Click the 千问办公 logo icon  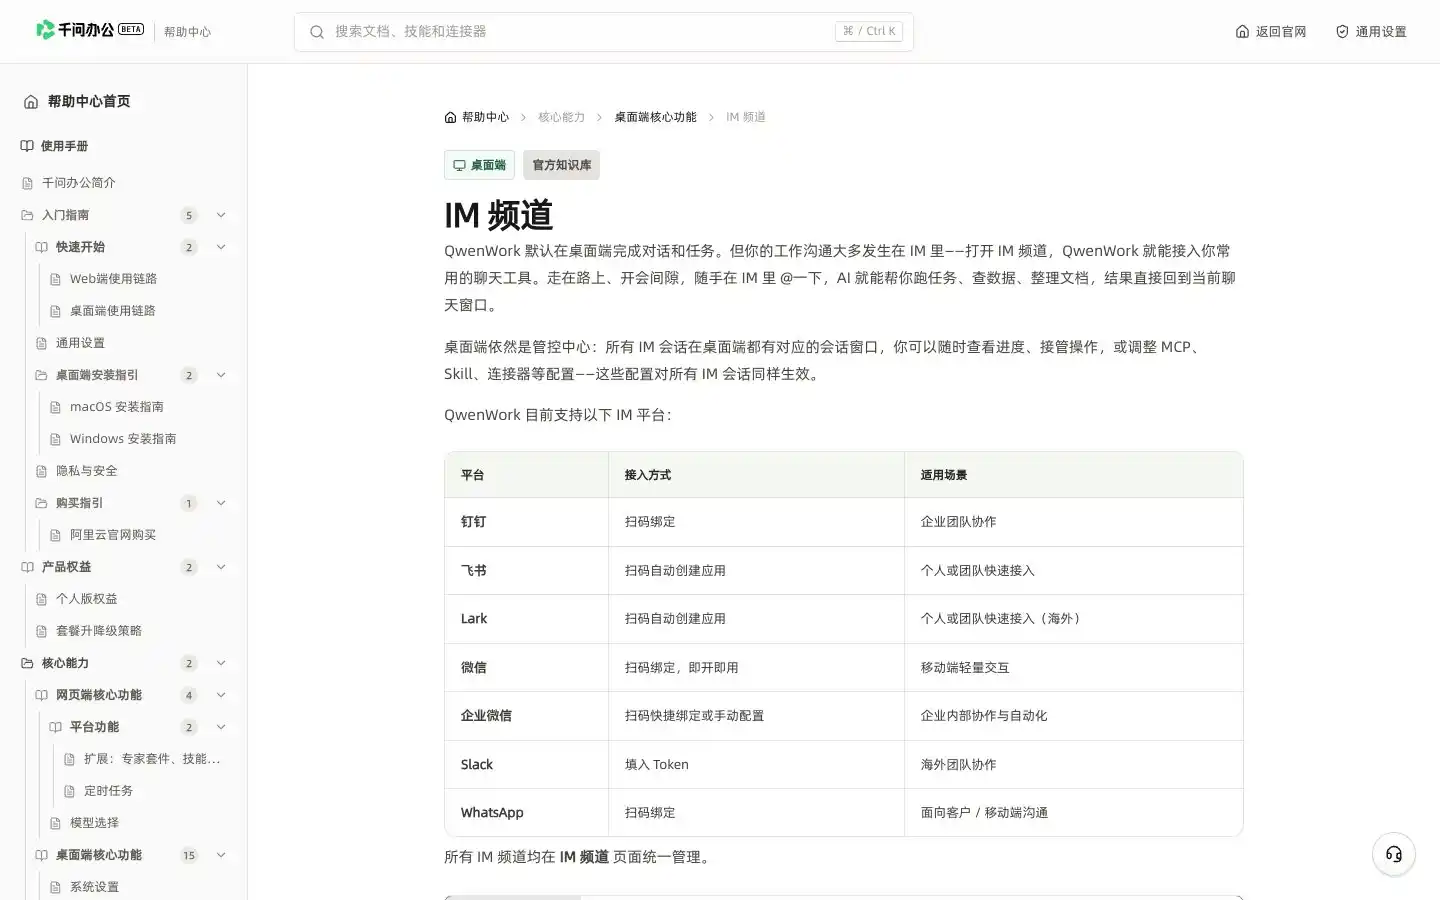tap(45, 30)
